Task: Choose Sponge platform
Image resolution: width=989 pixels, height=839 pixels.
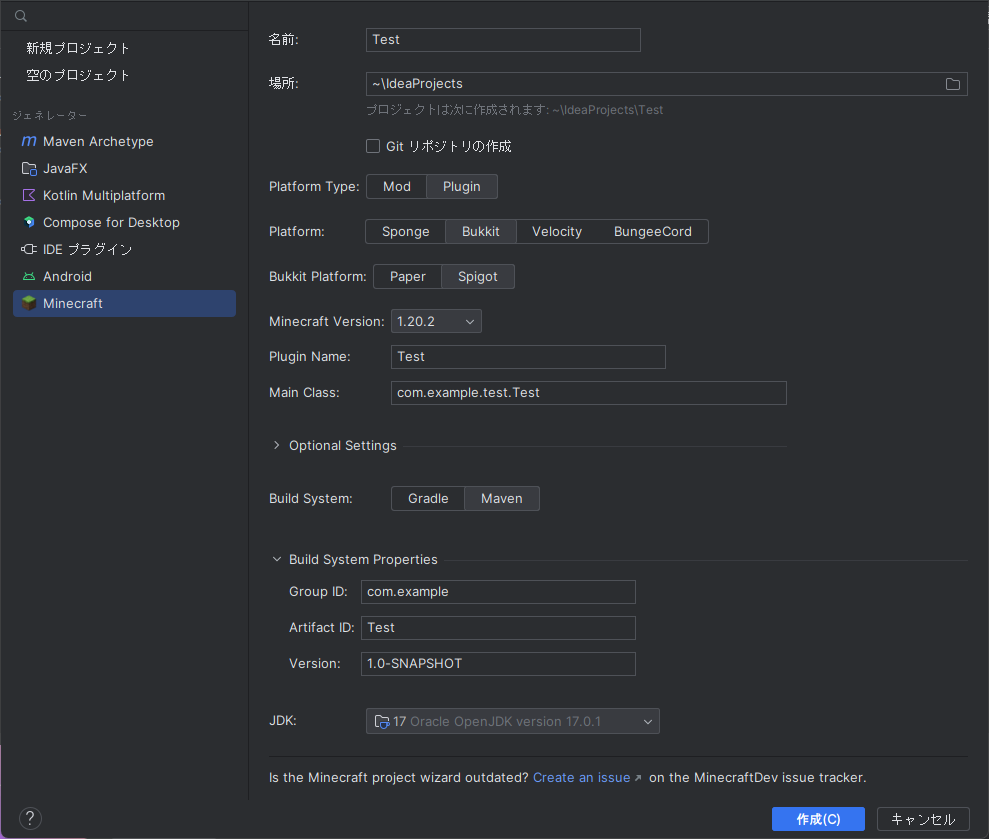Action: click(x=406, y=232)
